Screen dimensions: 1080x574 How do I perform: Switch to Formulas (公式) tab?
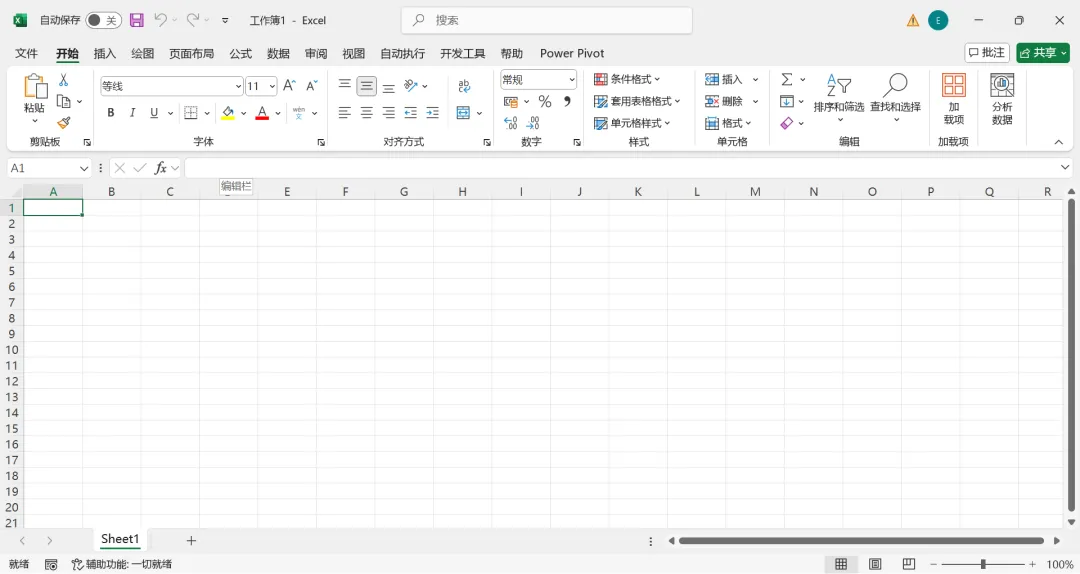pyautogui.click(x=240, y=53)
